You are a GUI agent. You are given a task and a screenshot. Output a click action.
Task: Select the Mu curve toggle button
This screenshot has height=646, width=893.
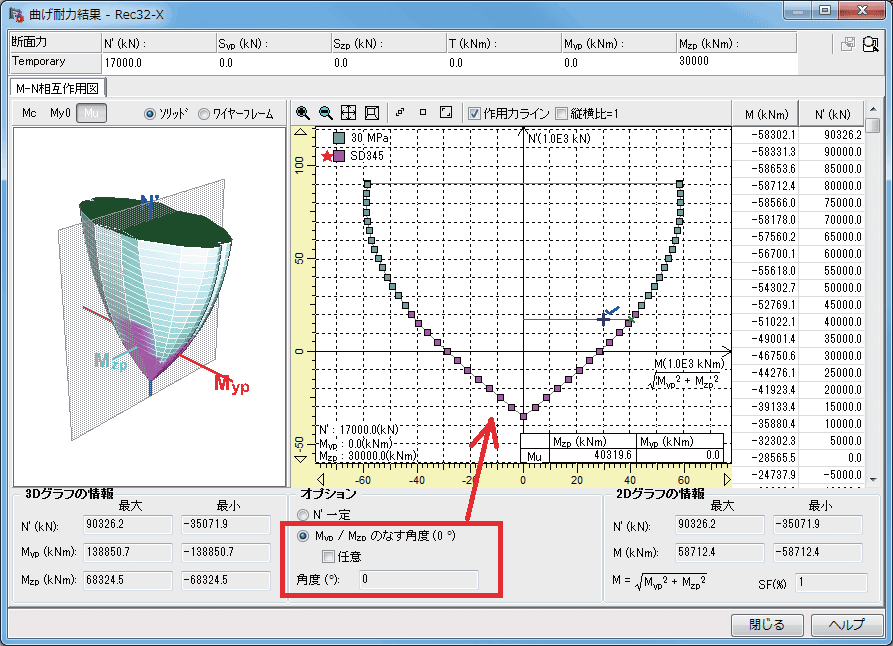91,113
